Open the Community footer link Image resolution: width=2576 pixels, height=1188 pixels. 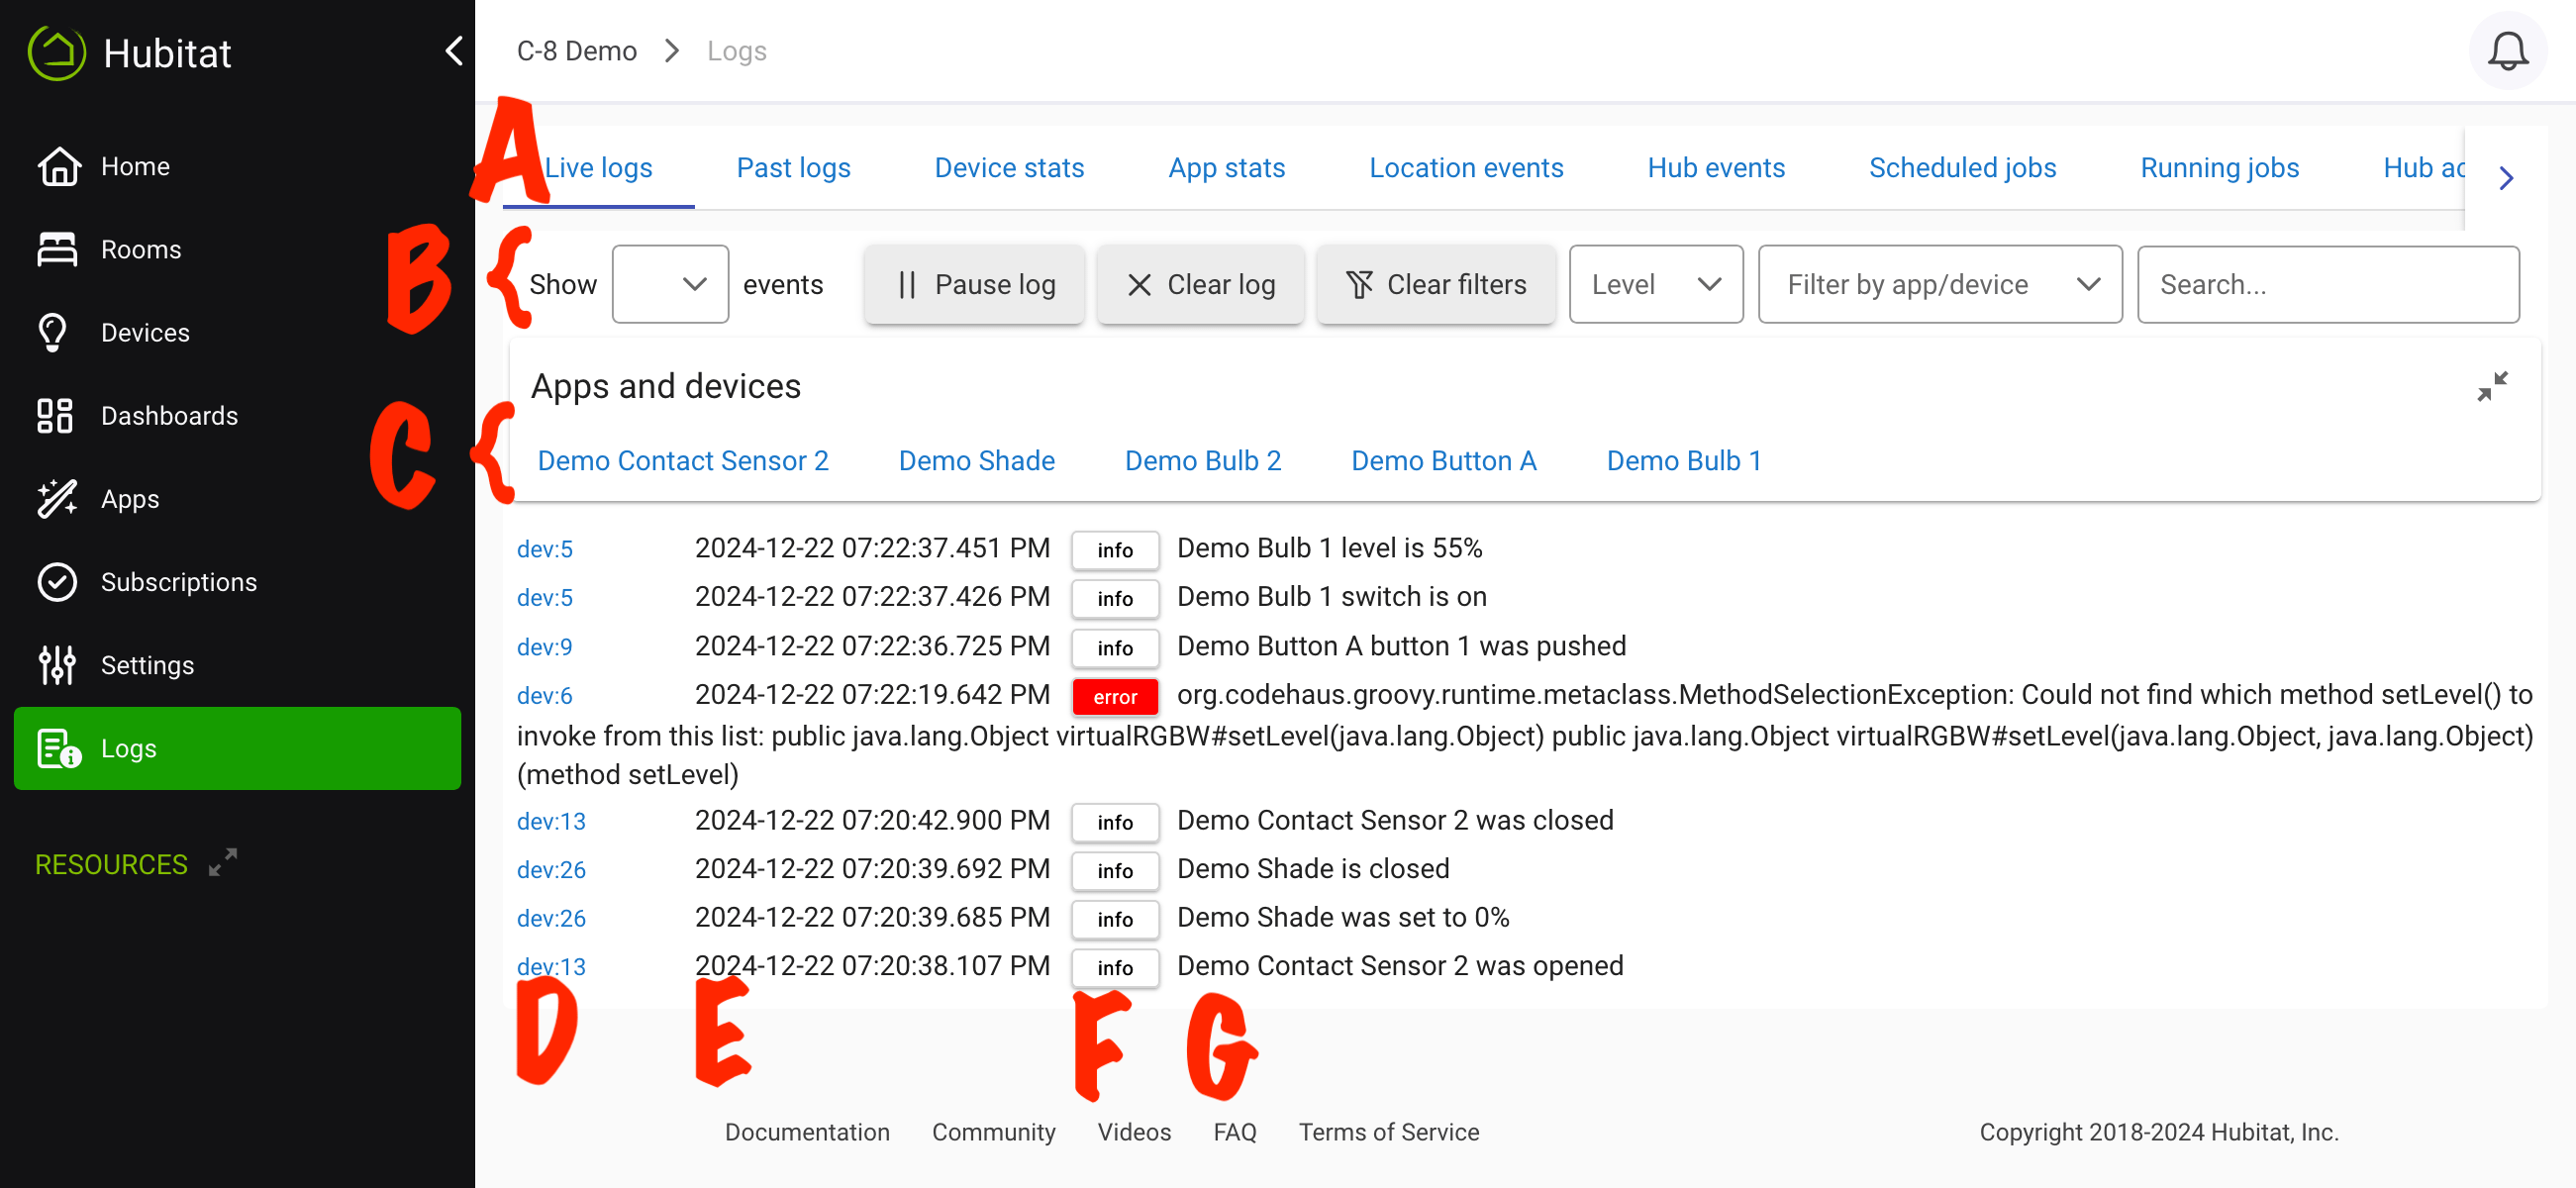993,1132
